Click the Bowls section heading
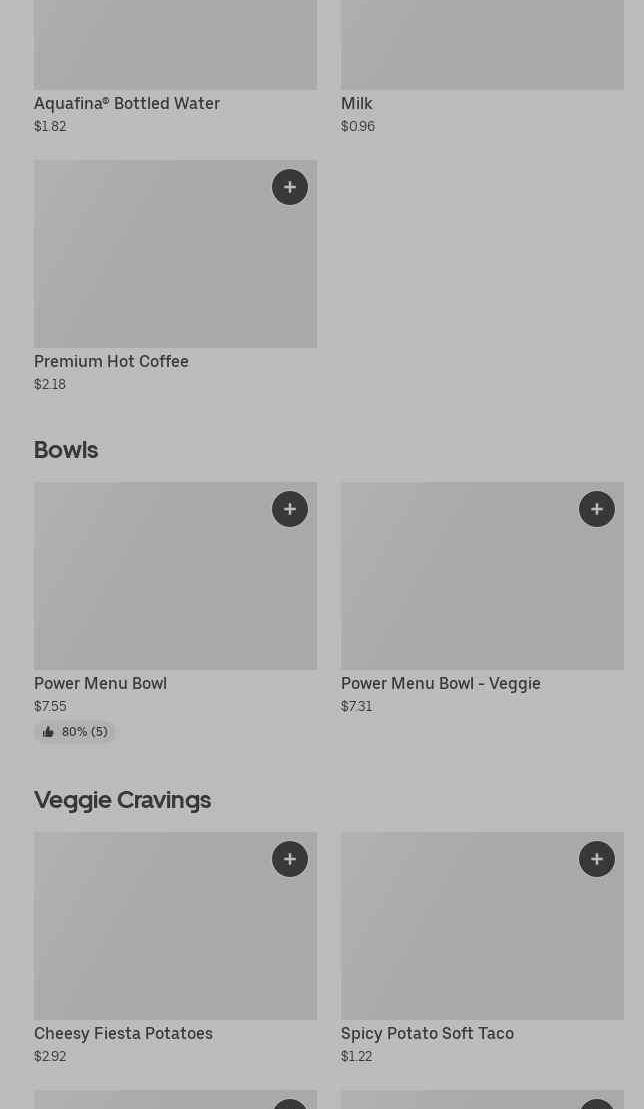Image resolution: width=644 pixels, height=1109 pixels. pyautogui.click(x=66, y=450)
